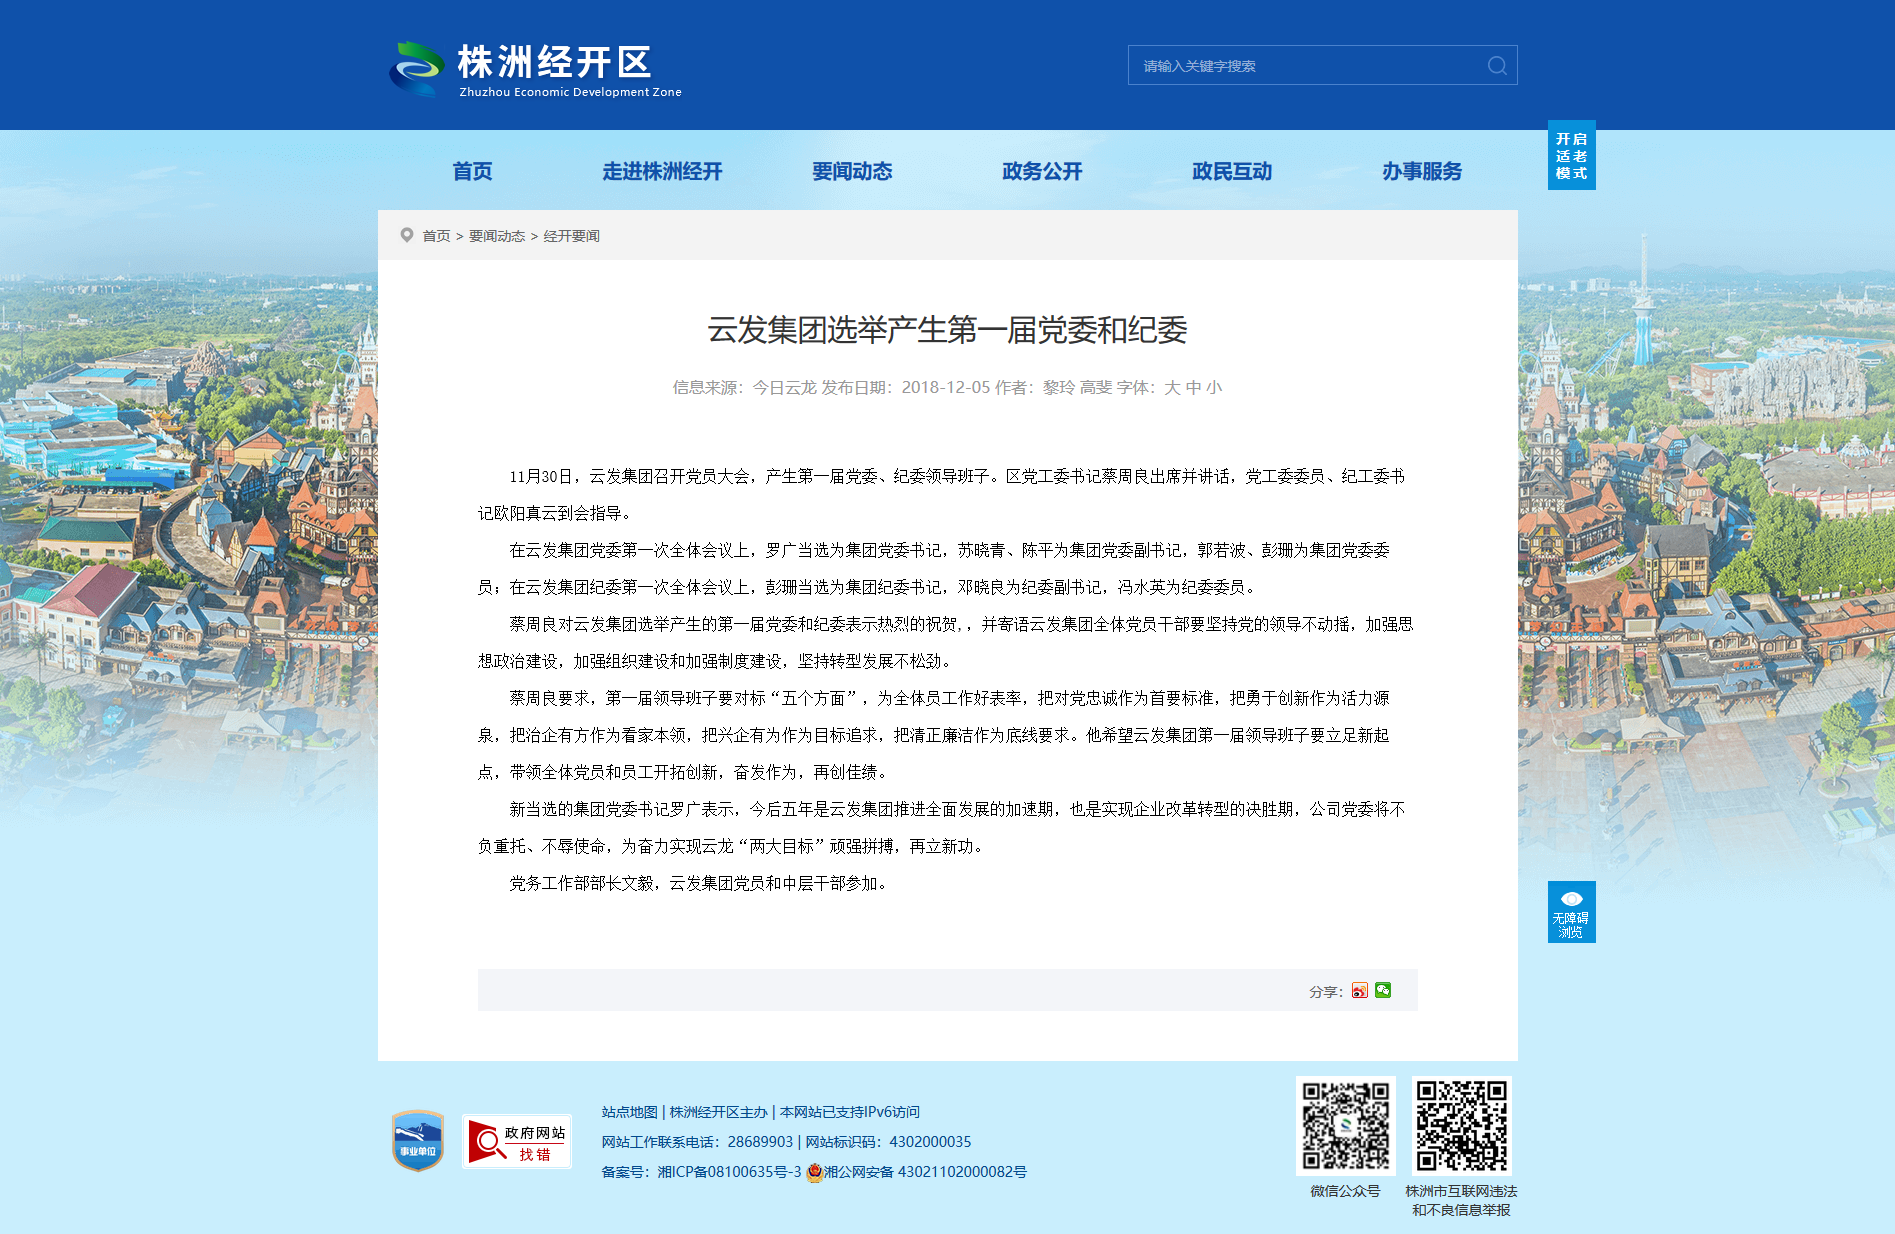Open 走进株洲经开 navigation menu
The height and width of the screenshot is (1234, 1895).
coord(662,171)
